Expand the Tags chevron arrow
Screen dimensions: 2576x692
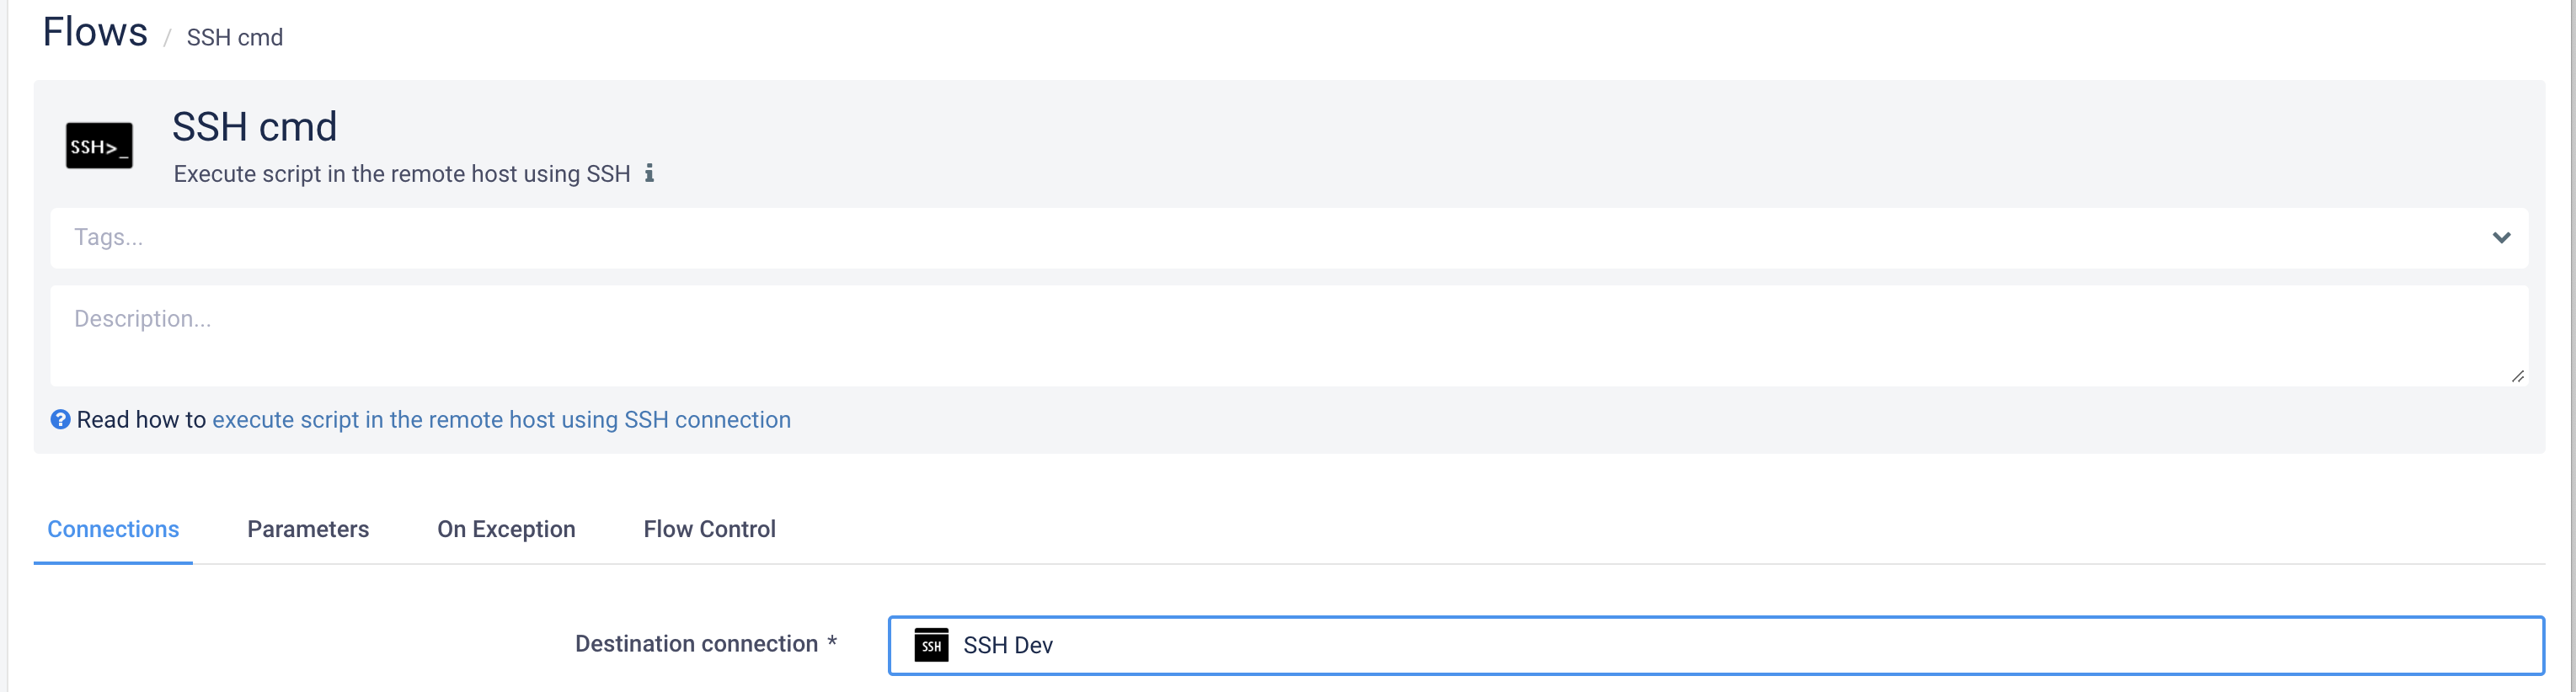click(2501, 238)
